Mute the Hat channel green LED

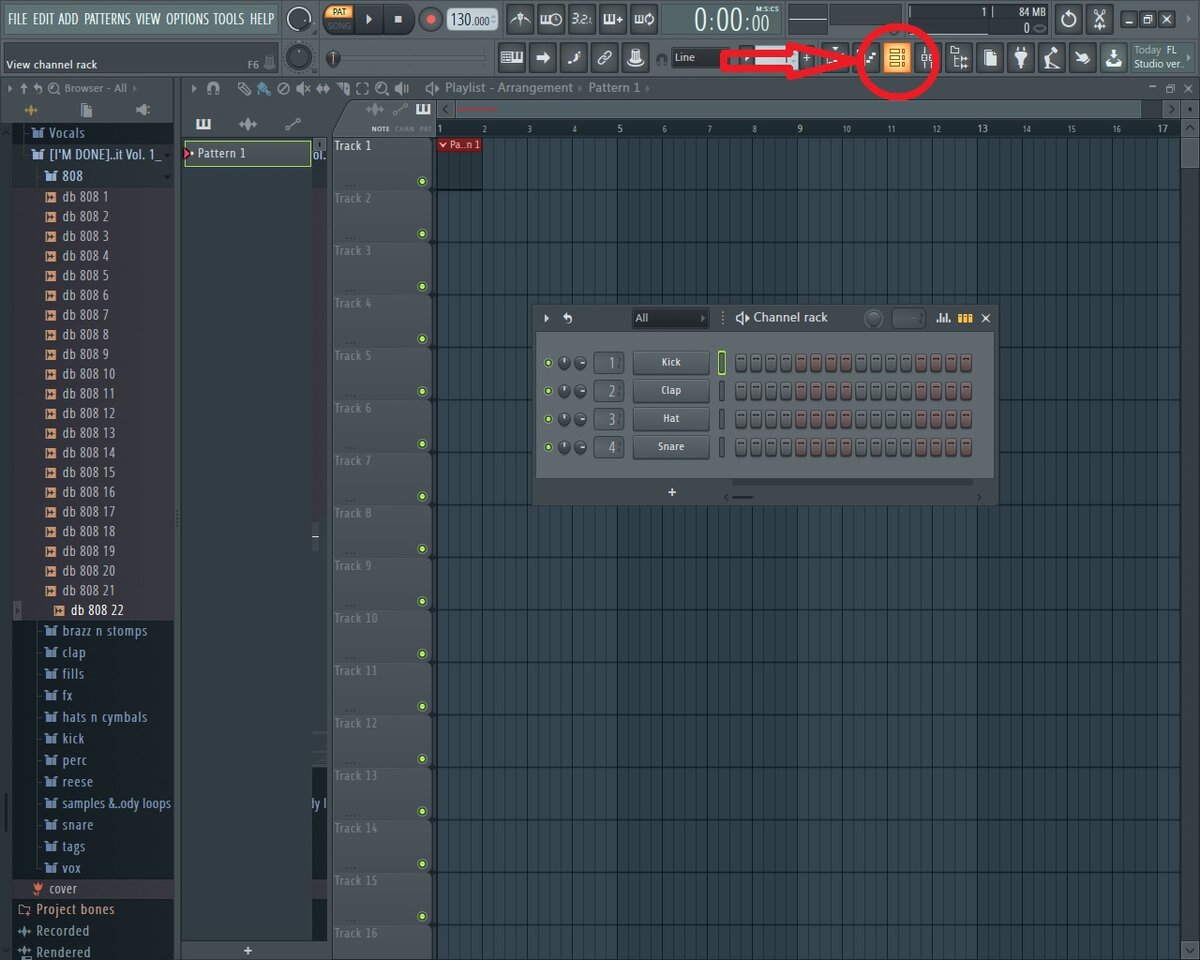[x=548, y=419]
